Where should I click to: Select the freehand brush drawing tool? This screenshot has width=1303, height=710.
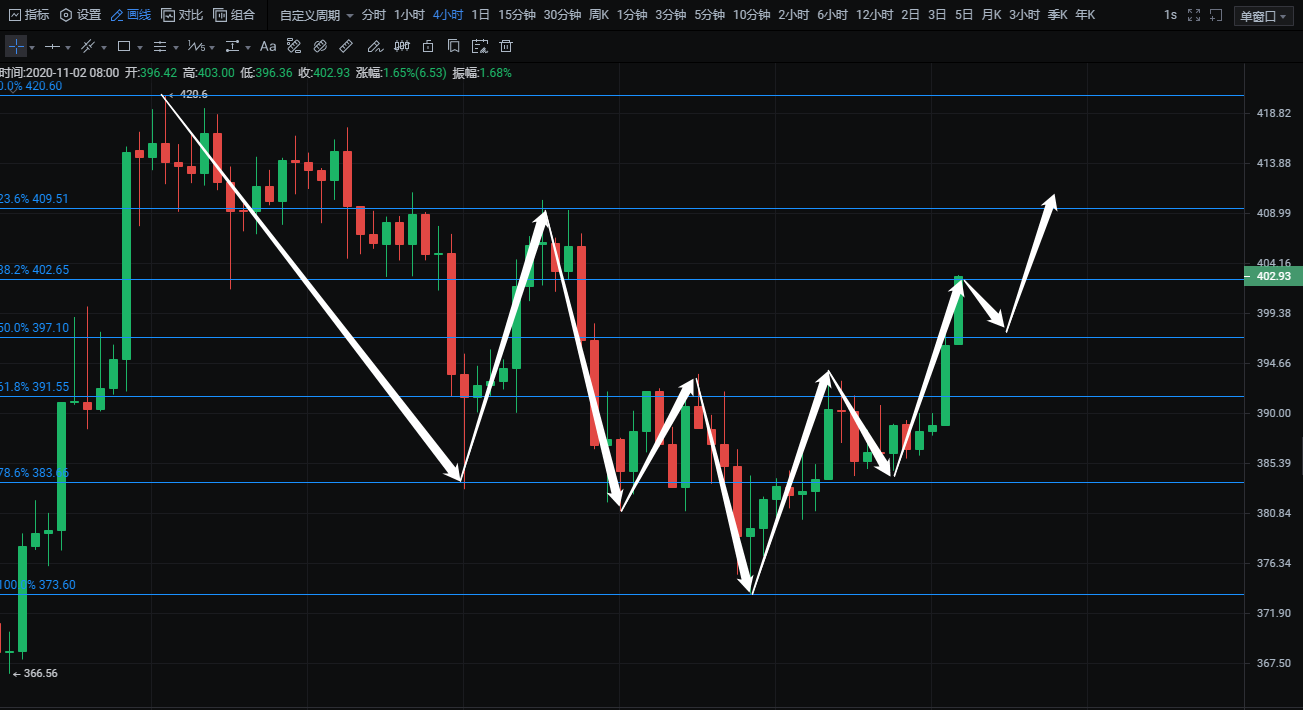click(374, 47)
